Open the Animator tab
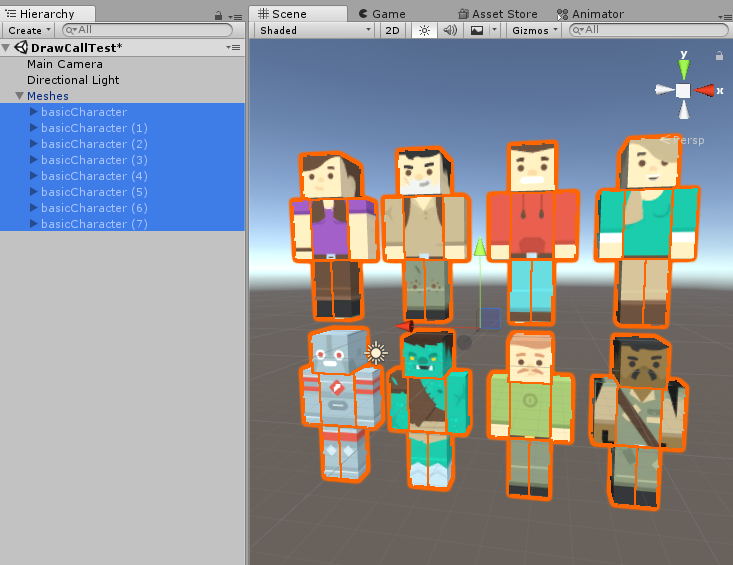Viewport: 733px width, 565px height. [x=590, y=14]
